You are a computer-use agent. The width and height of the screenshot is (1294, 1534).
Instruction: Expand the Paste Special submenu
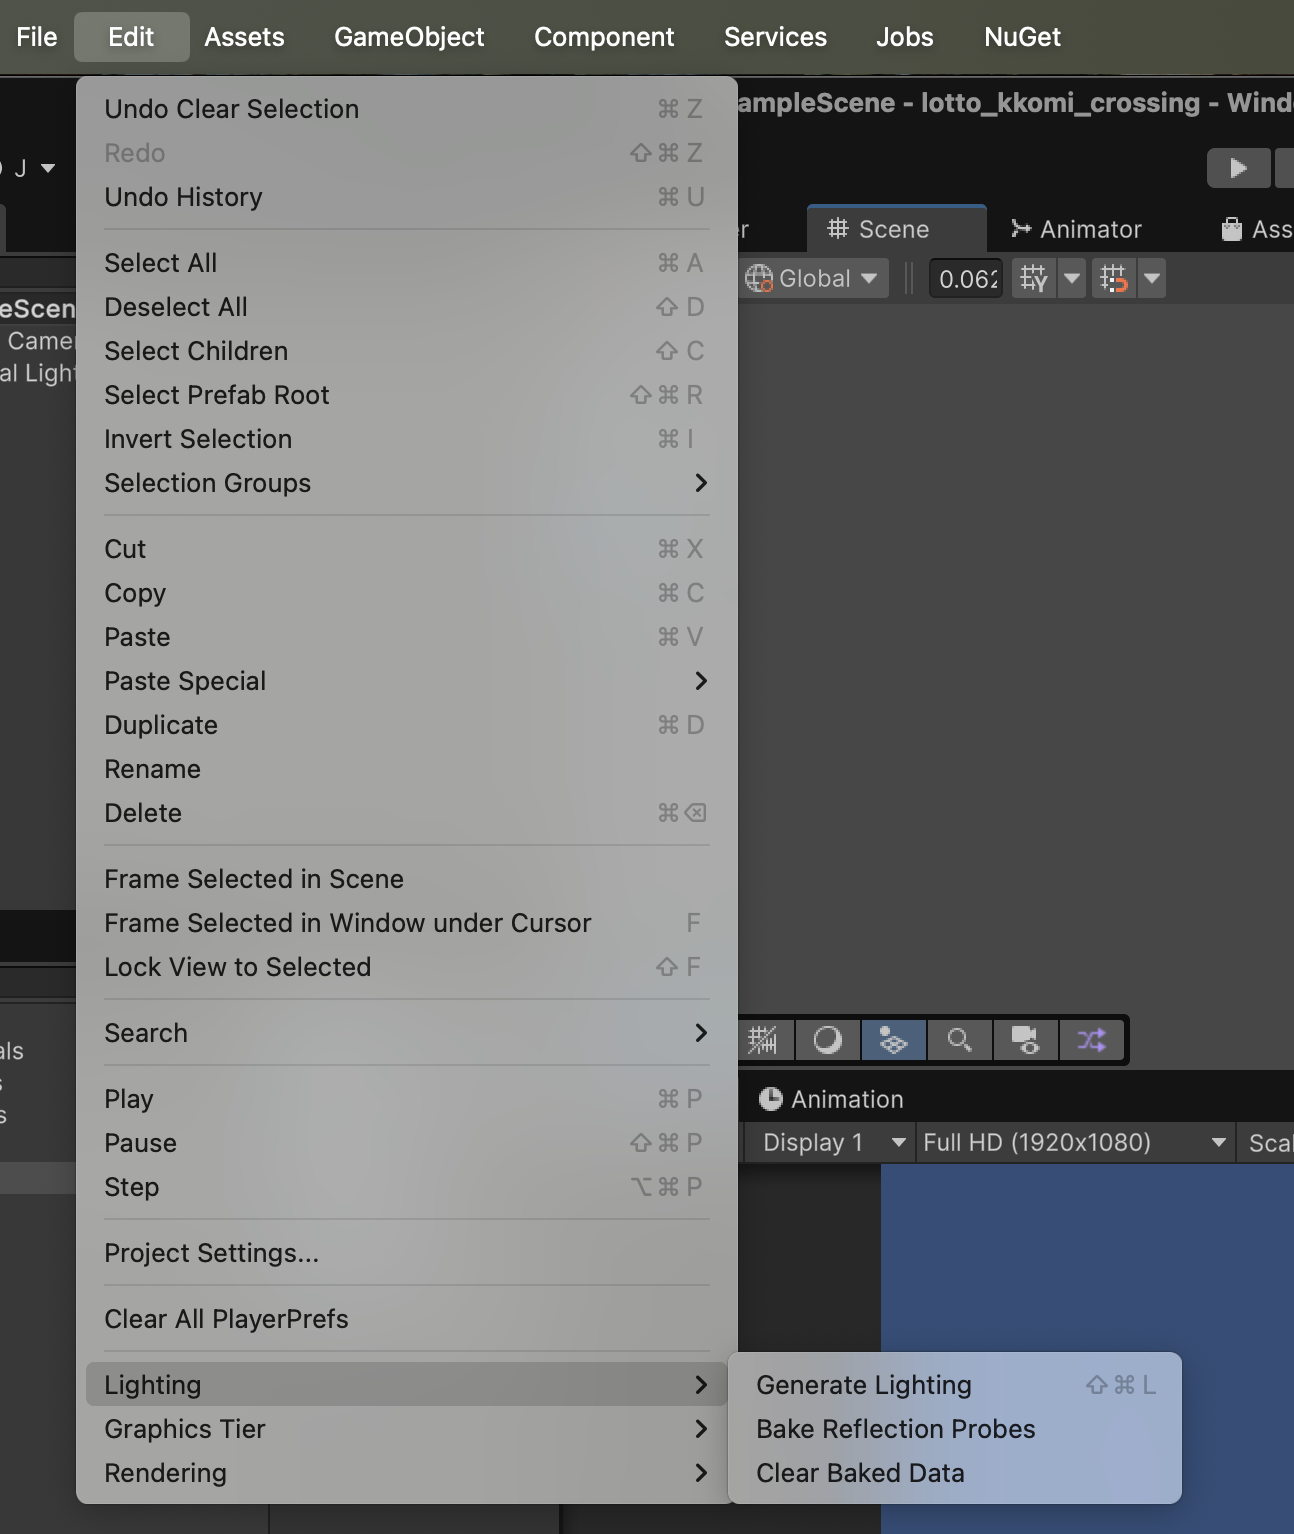click(x=406, y=681)
